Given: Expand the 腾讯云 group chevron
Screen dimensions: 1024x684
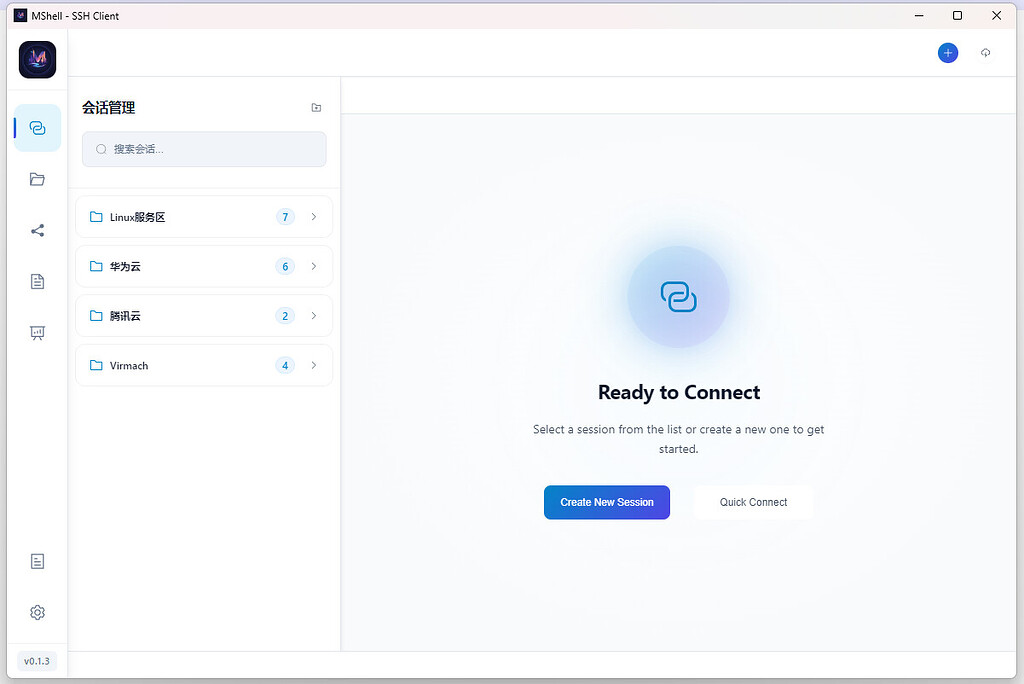Looking at the screenshot, I should pos(314,316).
